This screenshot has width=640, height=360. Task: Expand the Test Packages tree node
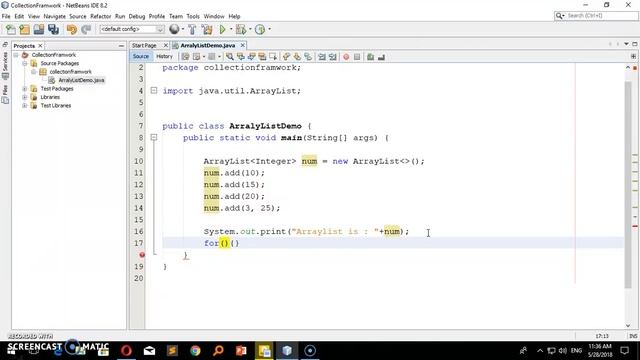coord(24,89)
